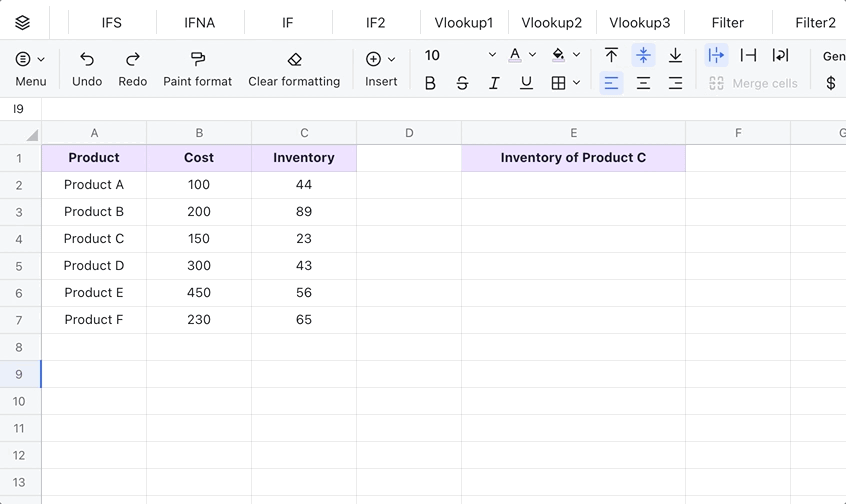Toggle bold formatting
This screenshot has height=504, width=846.
430,84
